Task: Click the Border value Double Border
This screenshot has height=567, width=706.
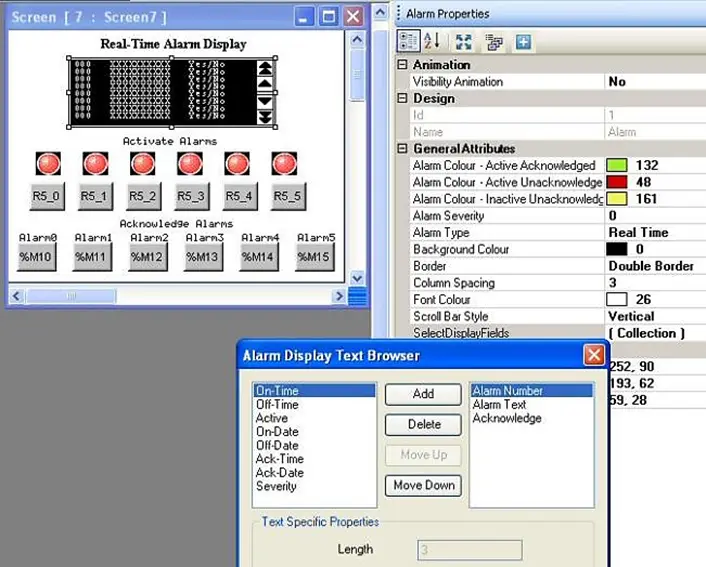Action: pos(651,266)
